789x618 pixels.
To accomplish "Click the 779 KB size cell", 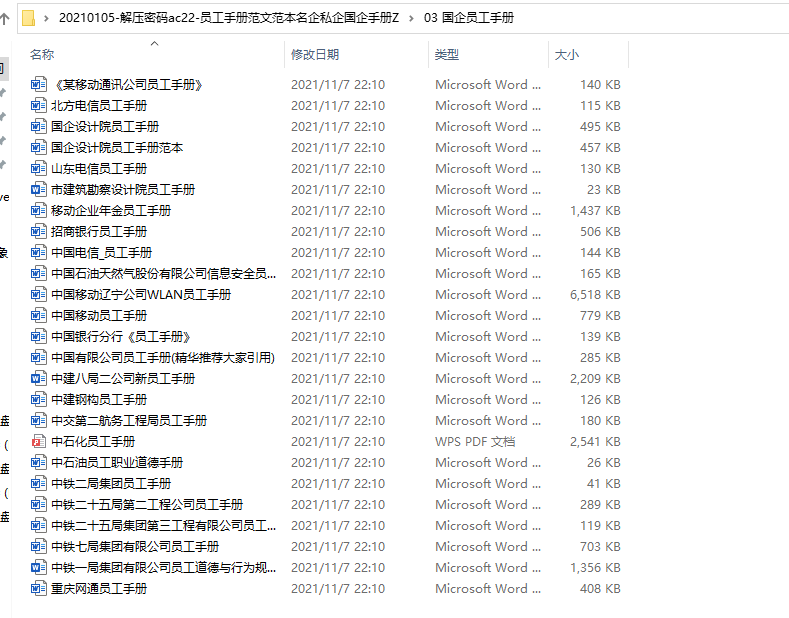I will [600, 315].
